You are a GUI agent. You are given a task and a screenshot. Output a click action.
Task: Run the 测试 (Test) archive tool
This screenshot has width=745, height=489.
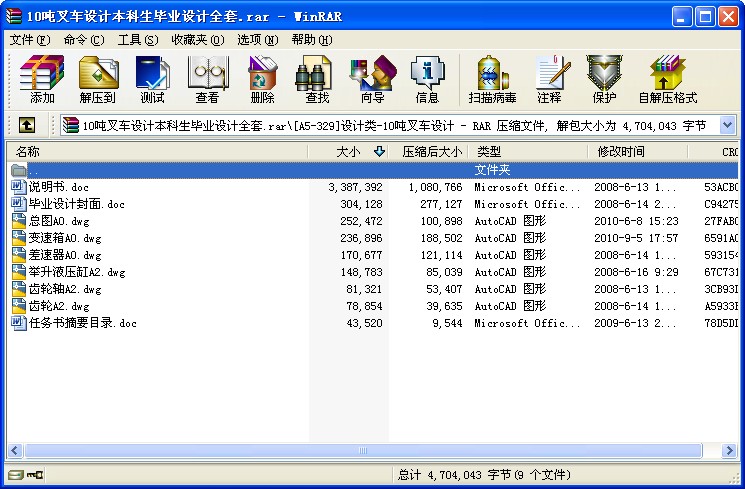152,79
